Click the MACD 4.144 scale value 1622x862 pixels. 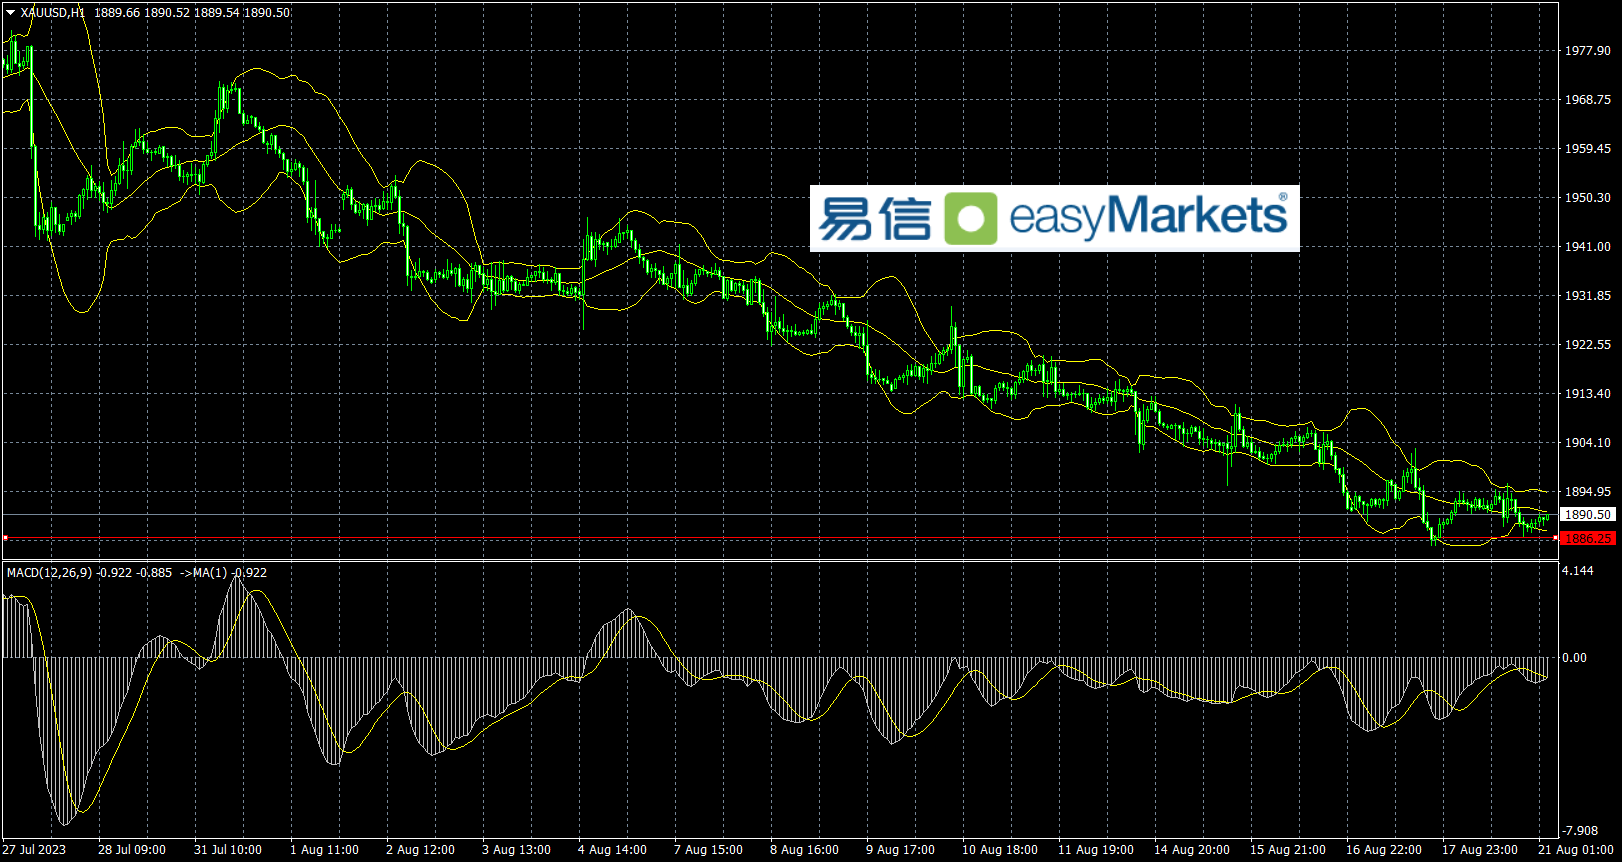point(1577,571)
